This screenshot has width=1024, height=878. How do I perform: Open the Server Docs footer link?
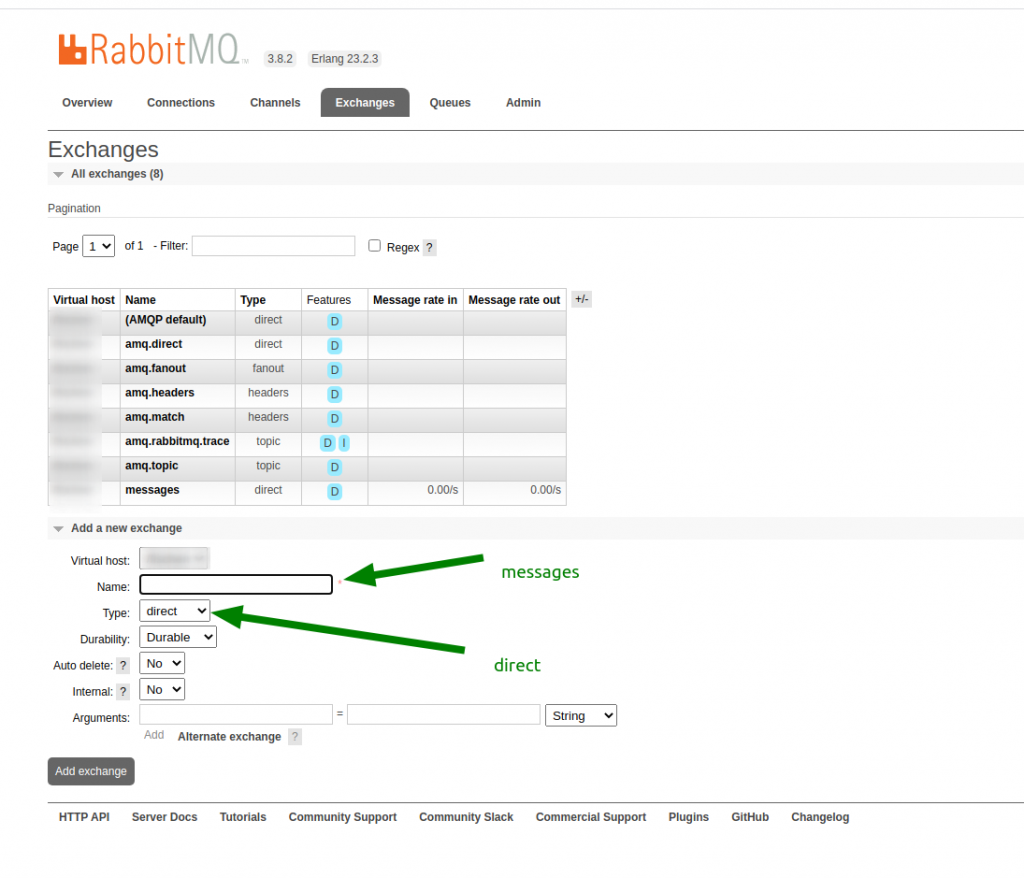[x=165, y=817]
